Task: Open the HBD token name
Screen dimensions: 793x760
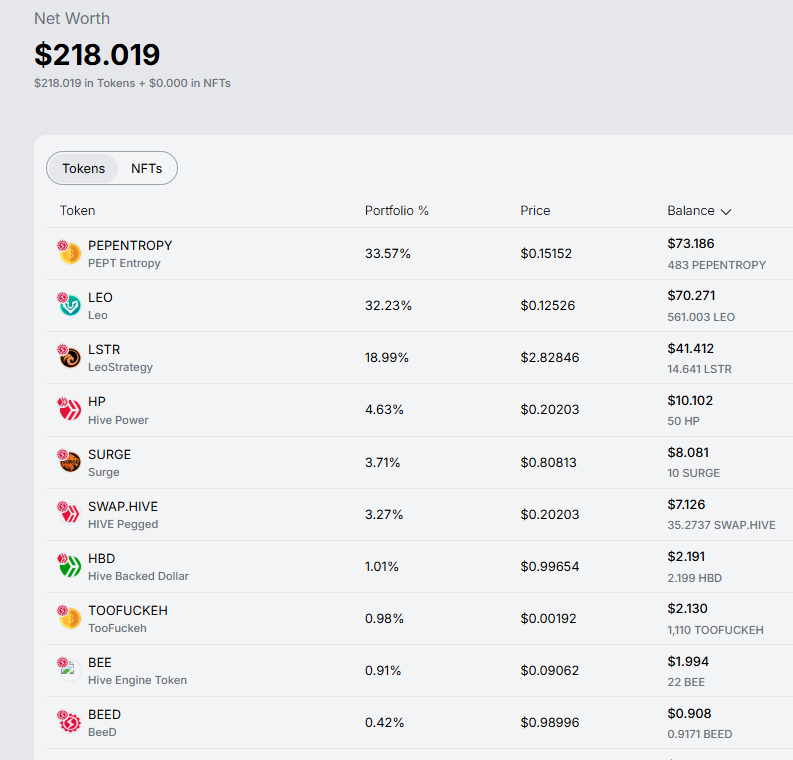Action: pos(101,559)
